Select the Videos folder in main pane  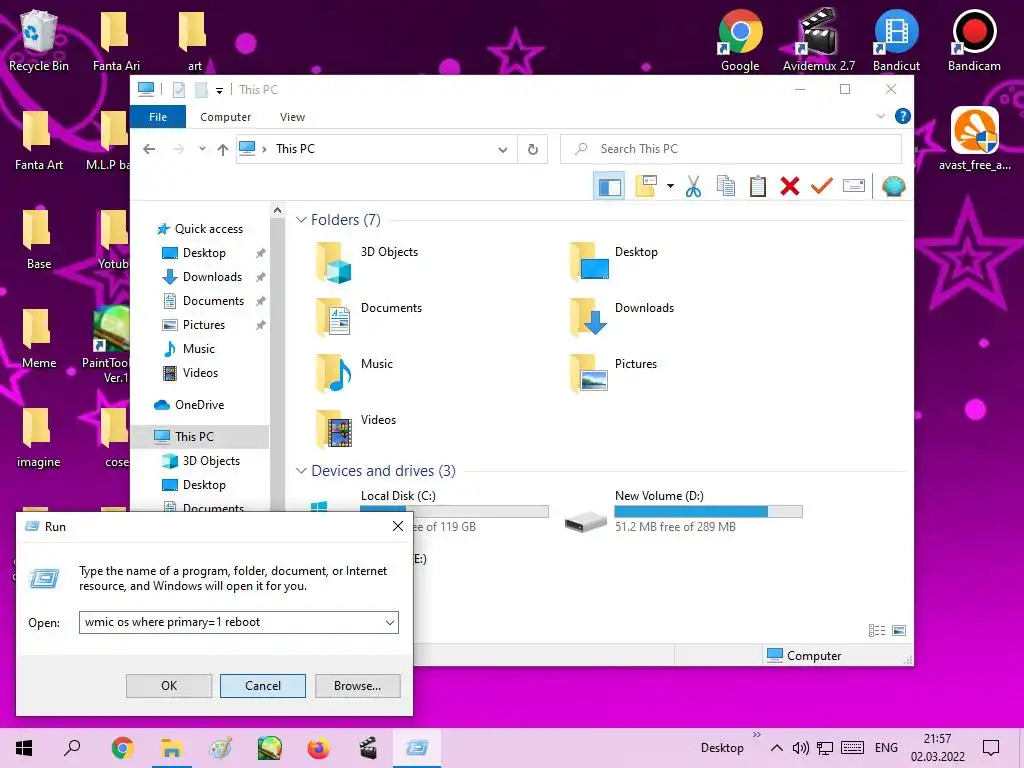356,429
